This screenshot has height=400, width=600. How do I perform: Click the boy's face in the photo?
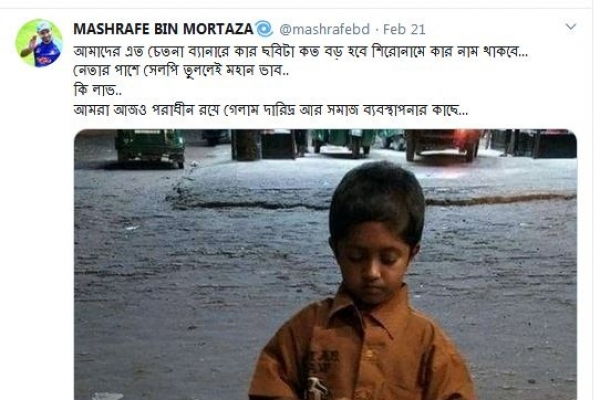(372, 260)
